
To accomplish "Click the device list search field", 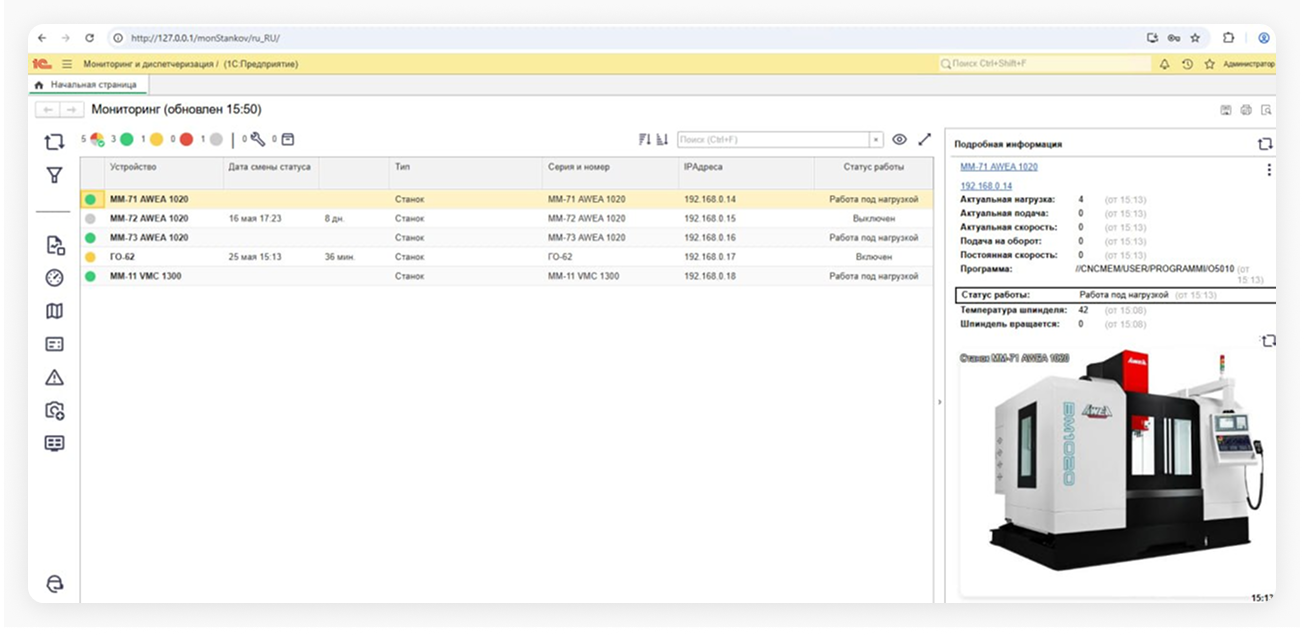I will click(x=773, y=140).
